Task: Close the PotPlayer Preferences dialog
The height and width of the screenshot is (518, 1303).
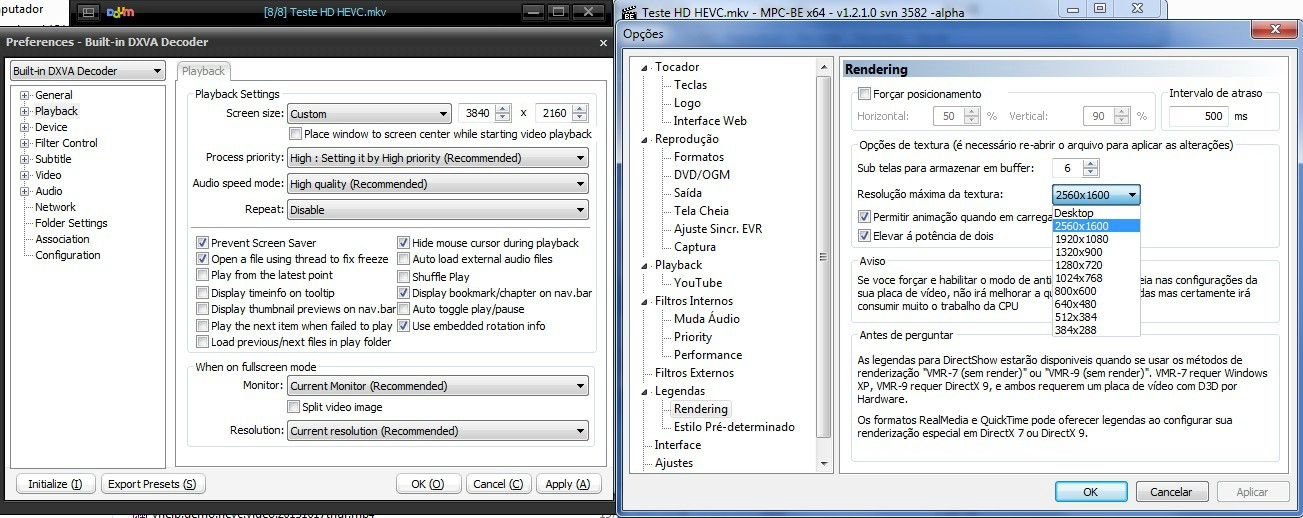Action: click(x=603, y=43)
